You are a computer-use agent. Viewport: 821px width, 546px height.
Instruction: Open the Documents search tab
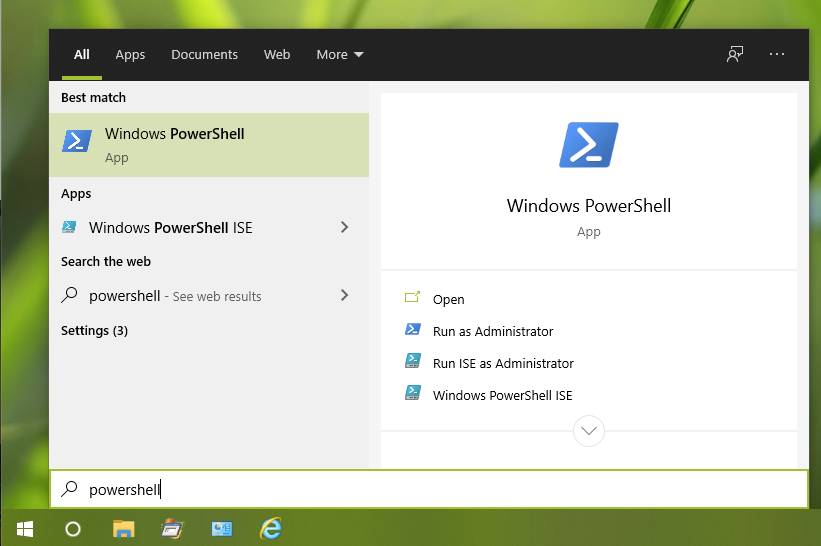(x=204, y=54)
